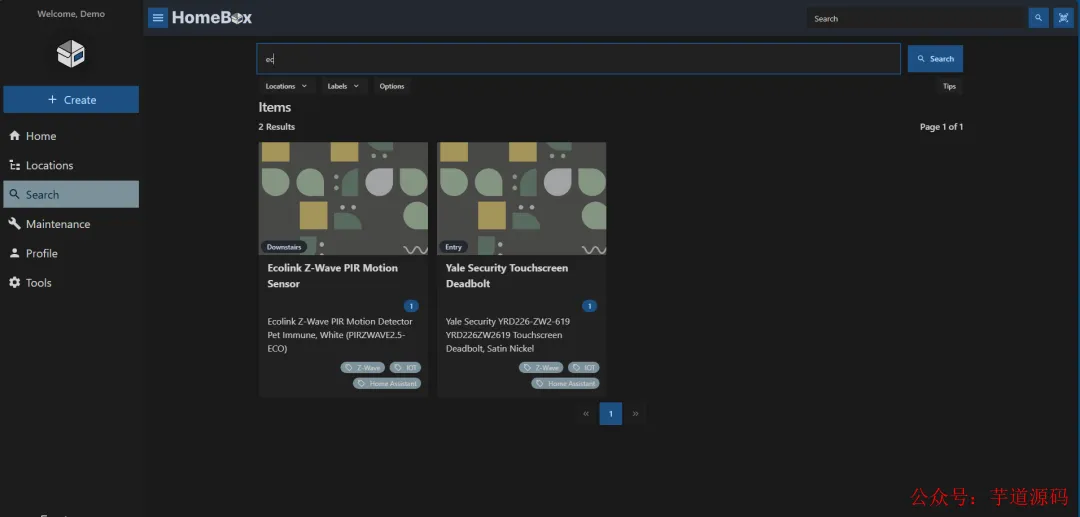This screenshot has width=1080, height=517.
Task: Click IOT label on Ecolink card
Action: pos(405,368)
